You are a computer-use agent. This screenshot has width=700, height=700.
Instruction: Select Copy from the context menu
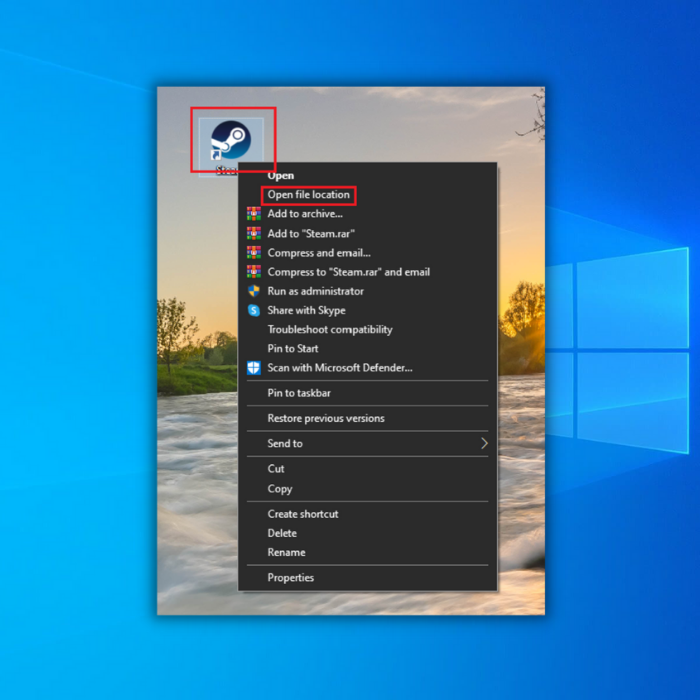click(280, 489)
